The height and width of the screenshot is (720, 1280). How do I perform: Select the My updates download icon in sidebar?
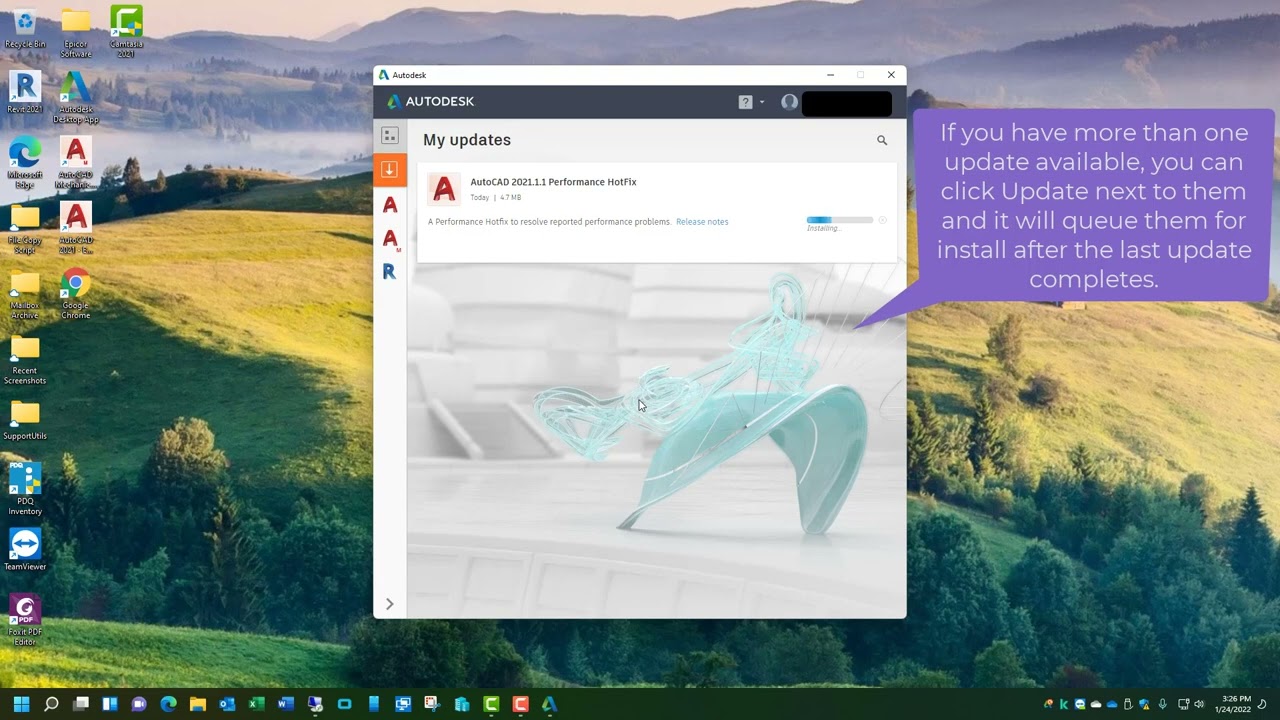[390, 169]
